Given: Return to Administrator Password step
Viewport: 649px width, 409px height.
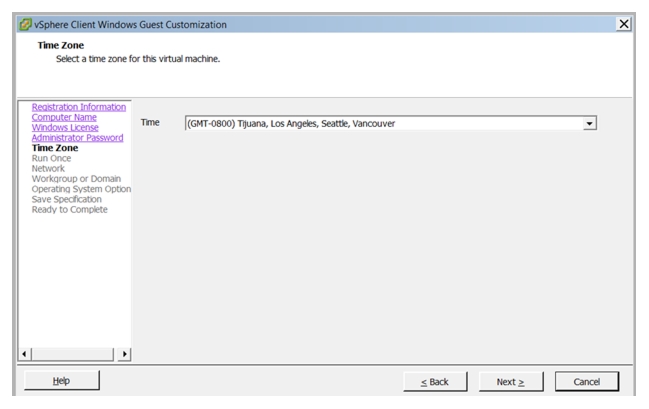Looking at the screenshot, I should (77, 137).
